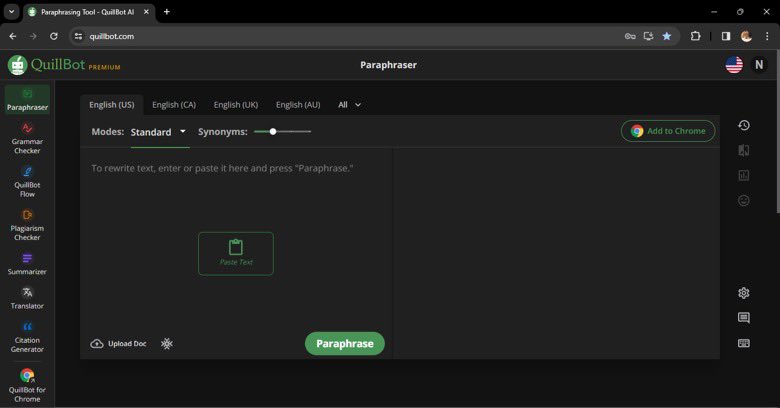Screen dimensions: 780x408
Task: Open Chrome three-dot menu
Action: click(767, 36)
